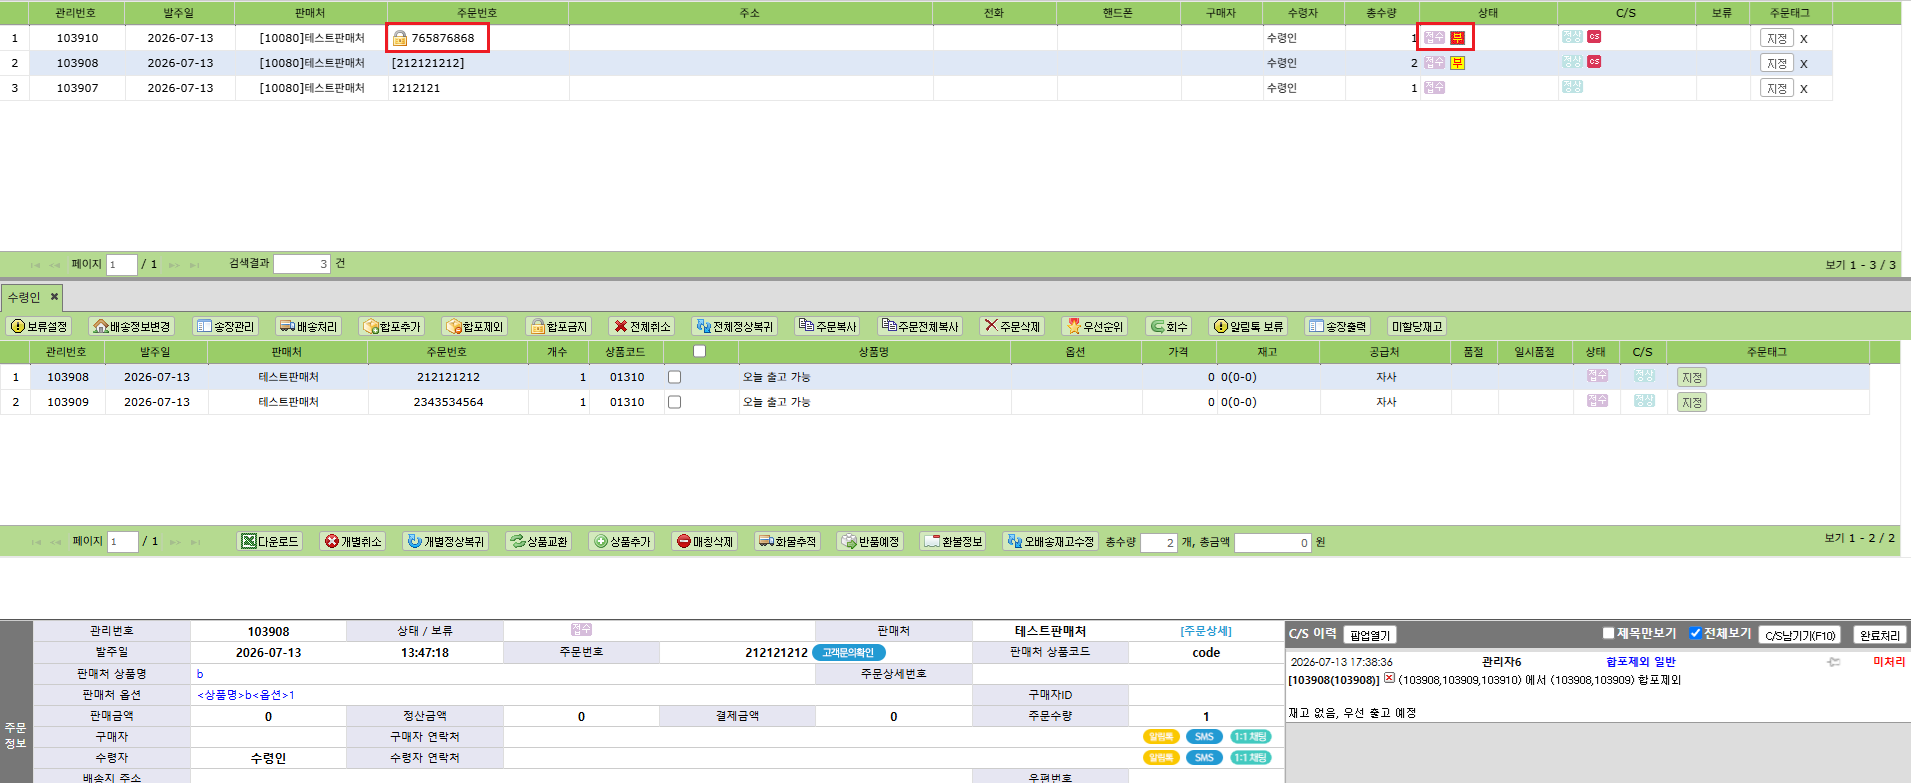This screenshot has height=783, width=1913.
Task: Click 합포금지 lock combined packing
Action: [x=559, y=326]
